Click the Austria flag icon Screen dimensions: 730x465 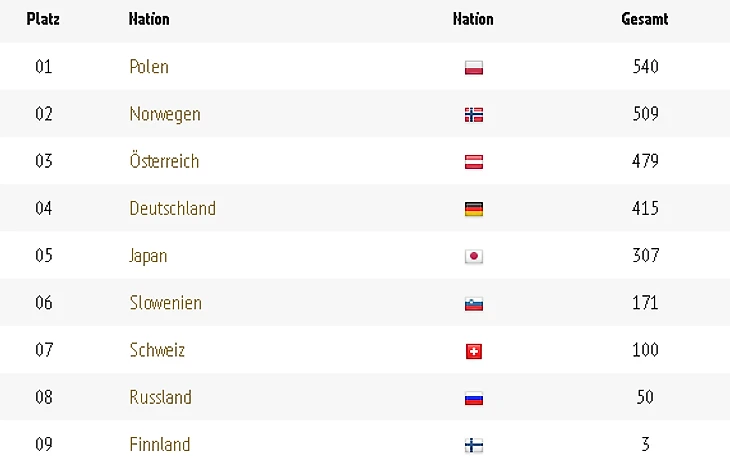(x=474, y=162)
